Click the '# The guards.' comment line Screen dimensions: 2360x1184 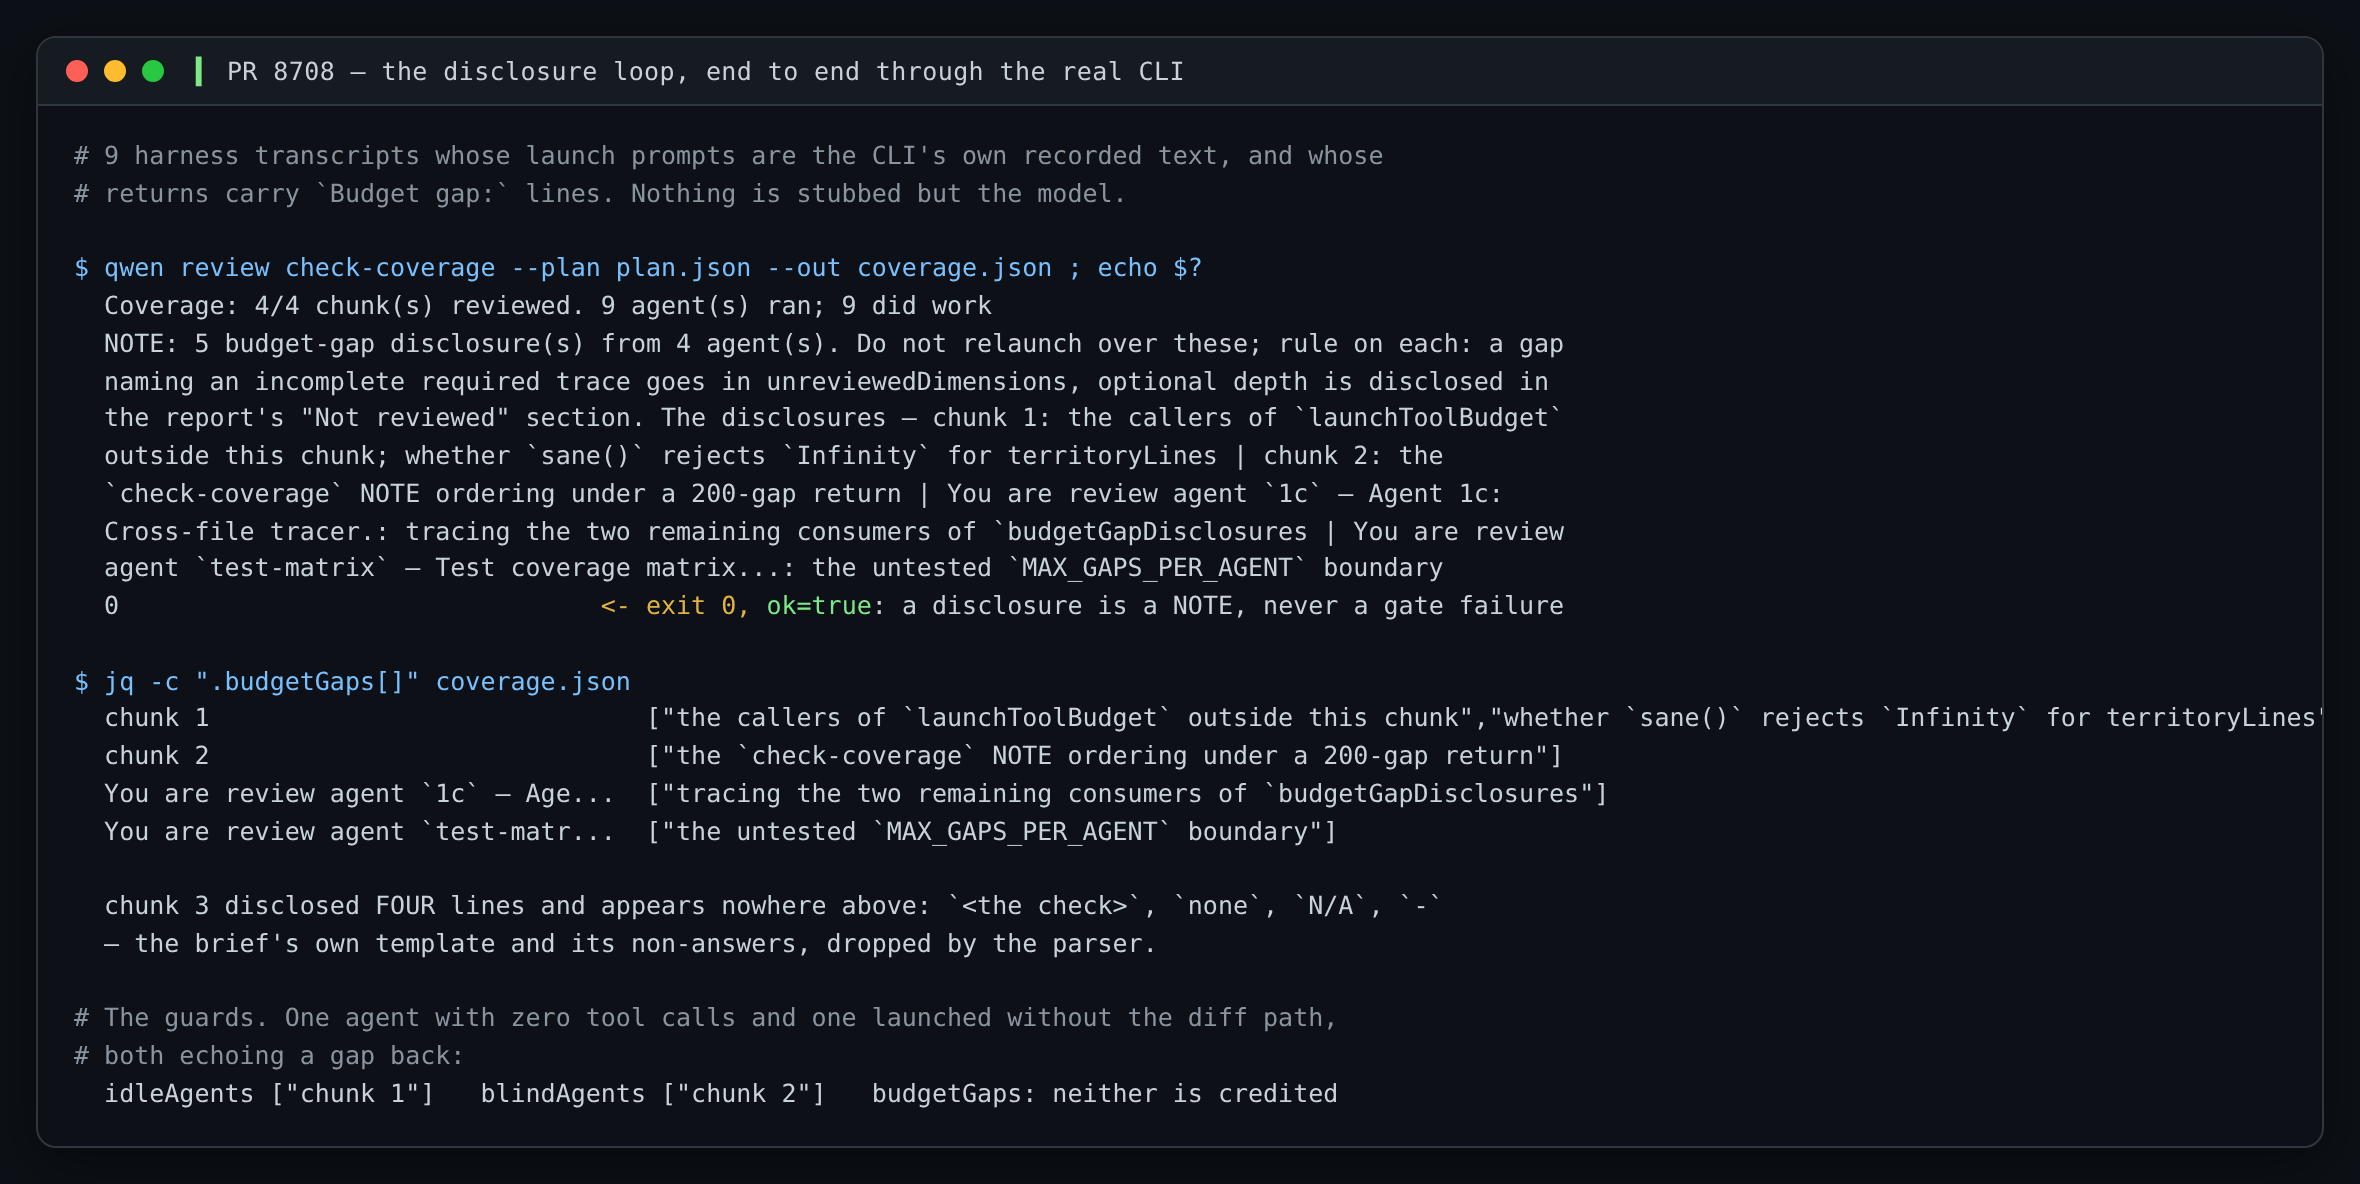point(706,1018)
